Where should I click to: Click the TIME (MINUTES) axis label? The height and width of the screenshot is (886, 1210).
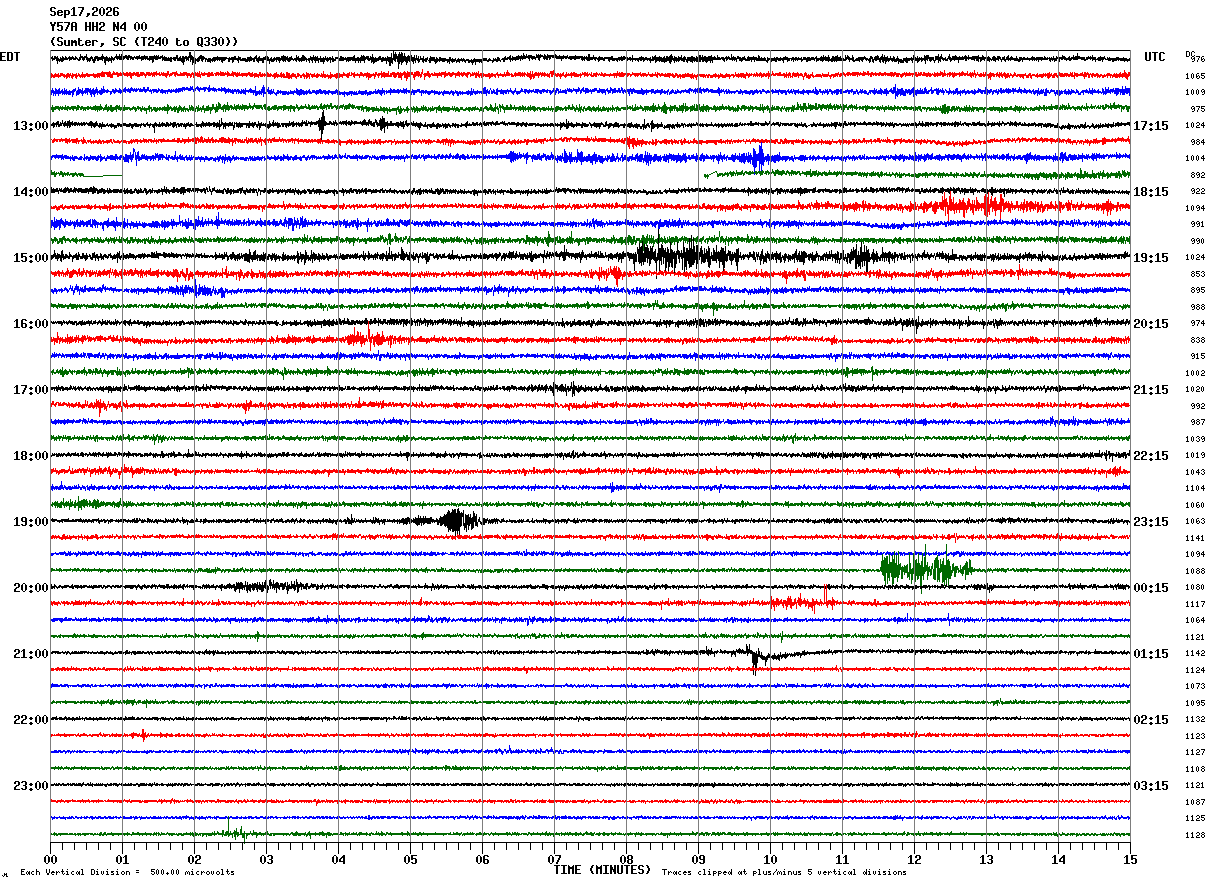point(602,870)
